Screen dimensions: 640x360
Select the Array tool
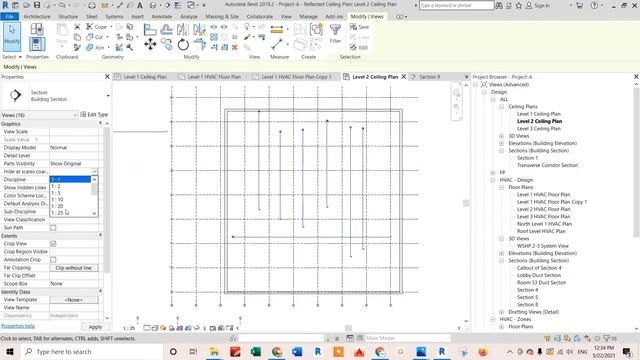pyautogui.click(x=214, y=37)
